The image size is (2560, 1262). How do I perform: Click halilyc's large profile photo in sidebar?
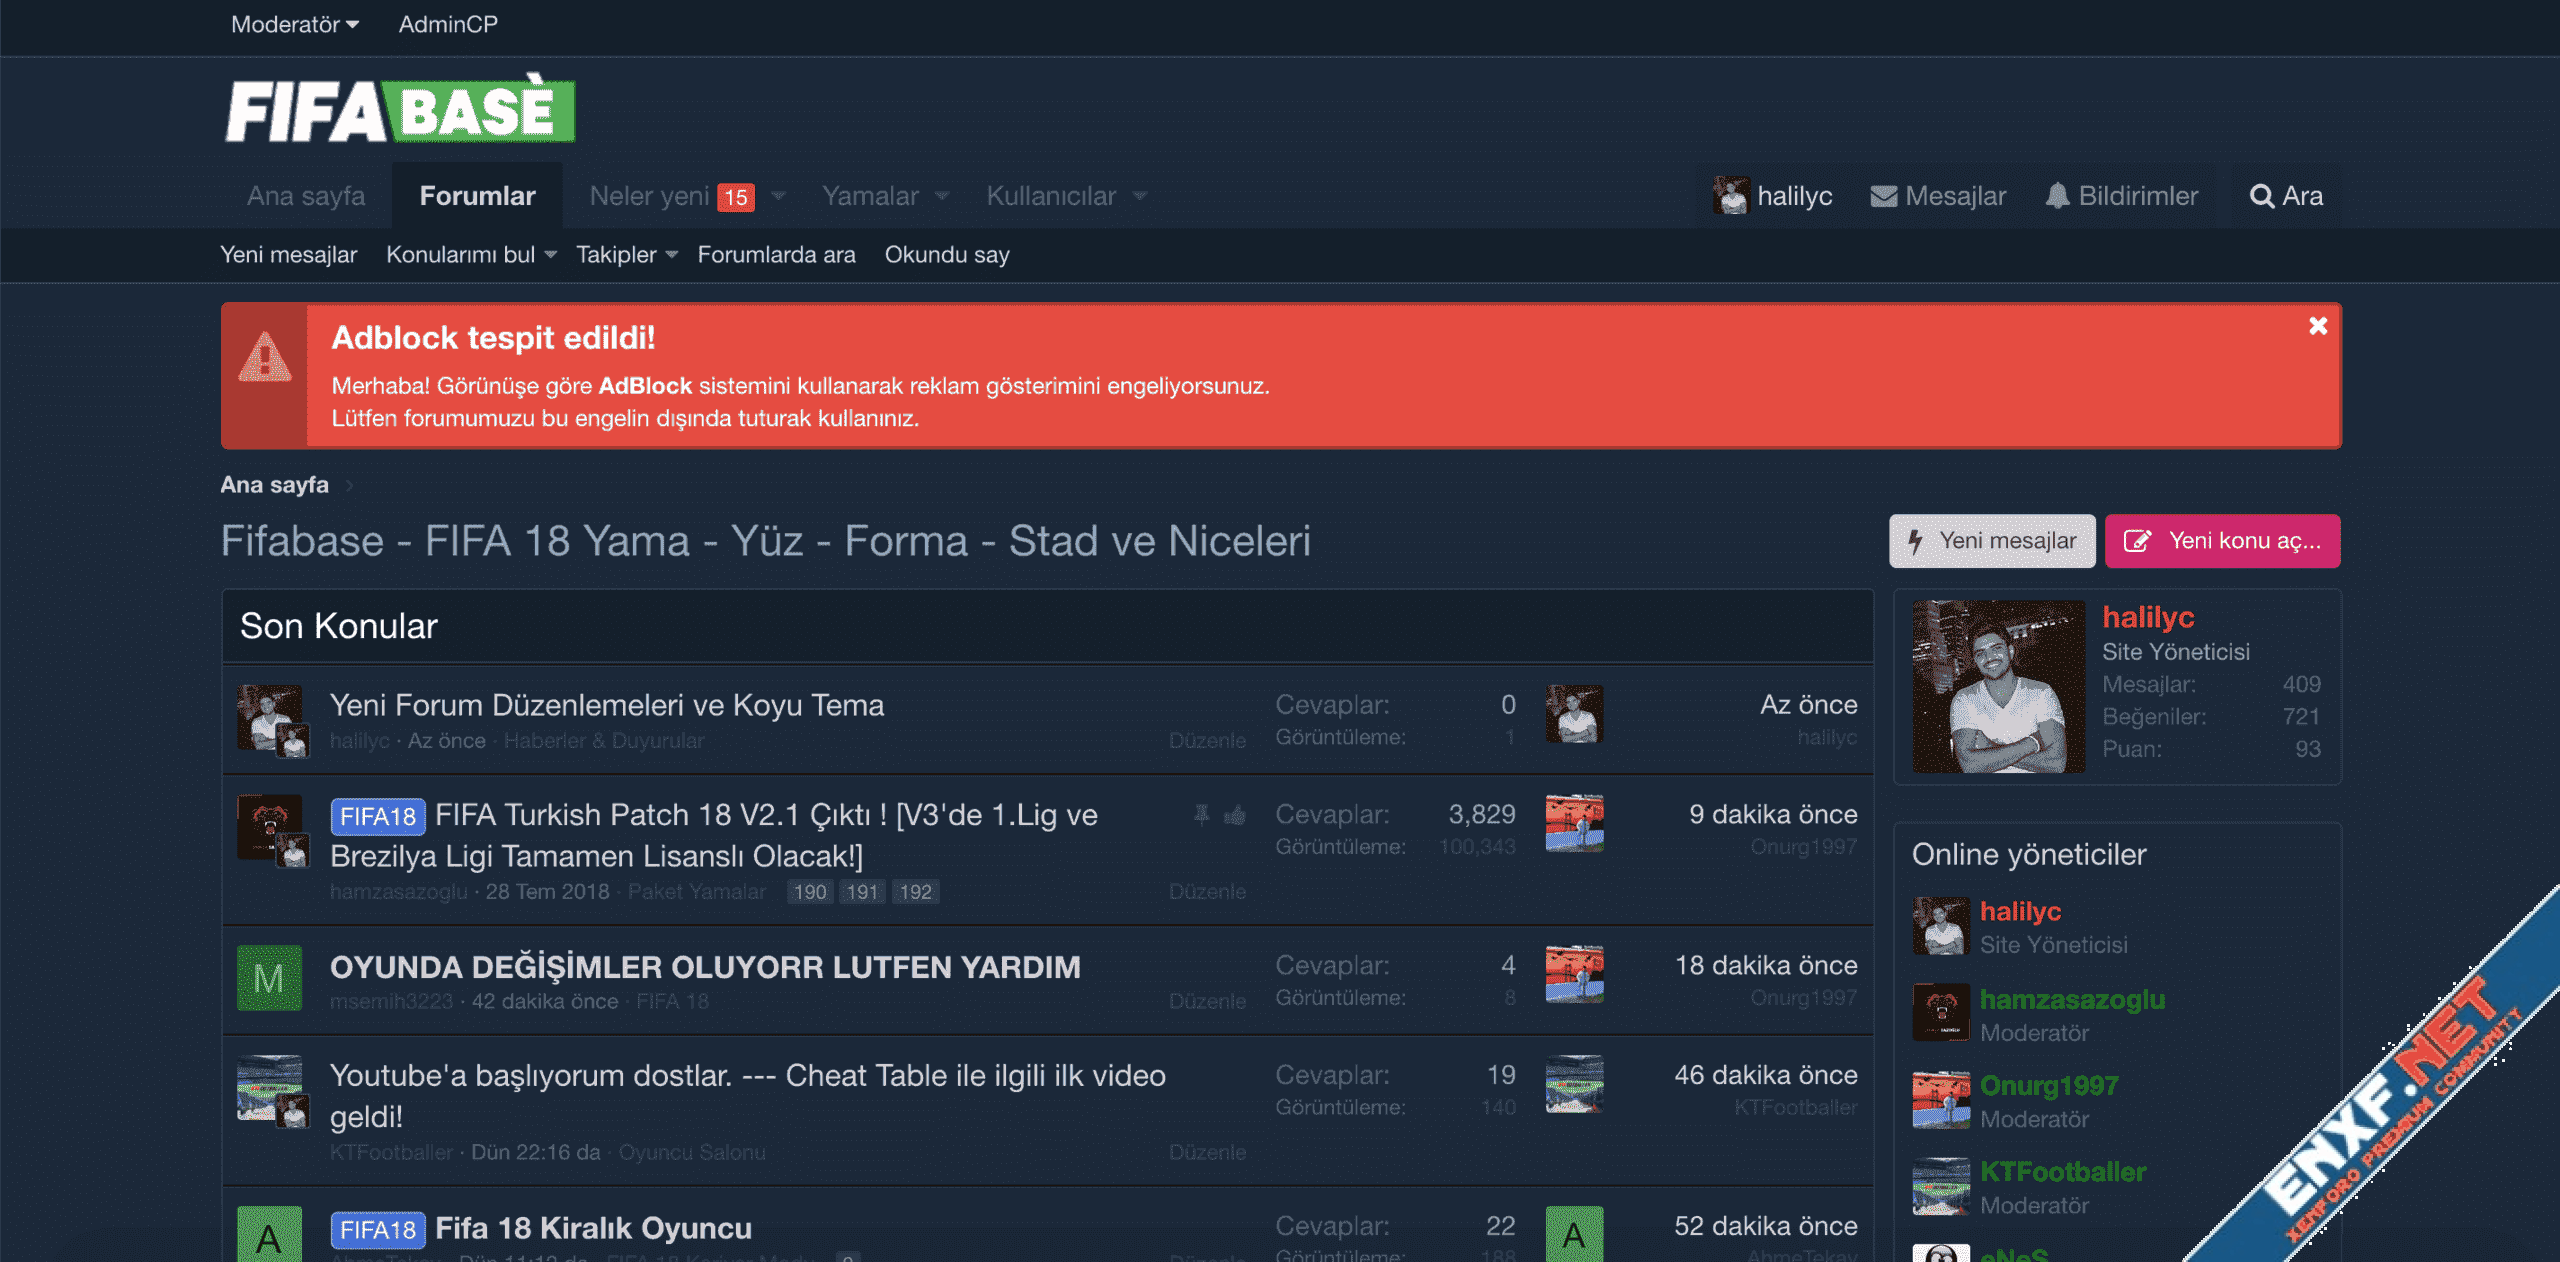pyautogui.click(x=1998, y=686)
